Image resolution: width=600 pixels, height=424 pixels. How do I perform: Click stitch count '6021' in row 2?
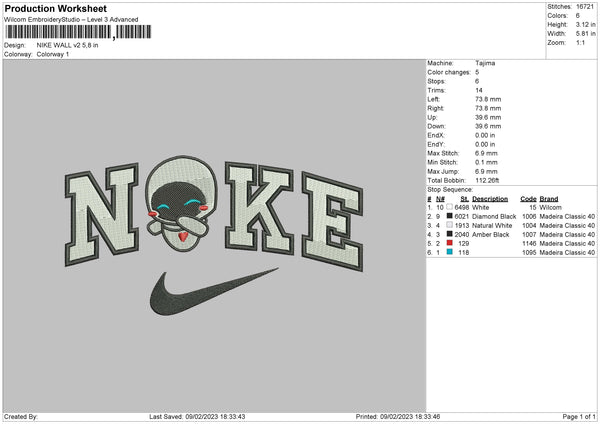tap(461, 217)
